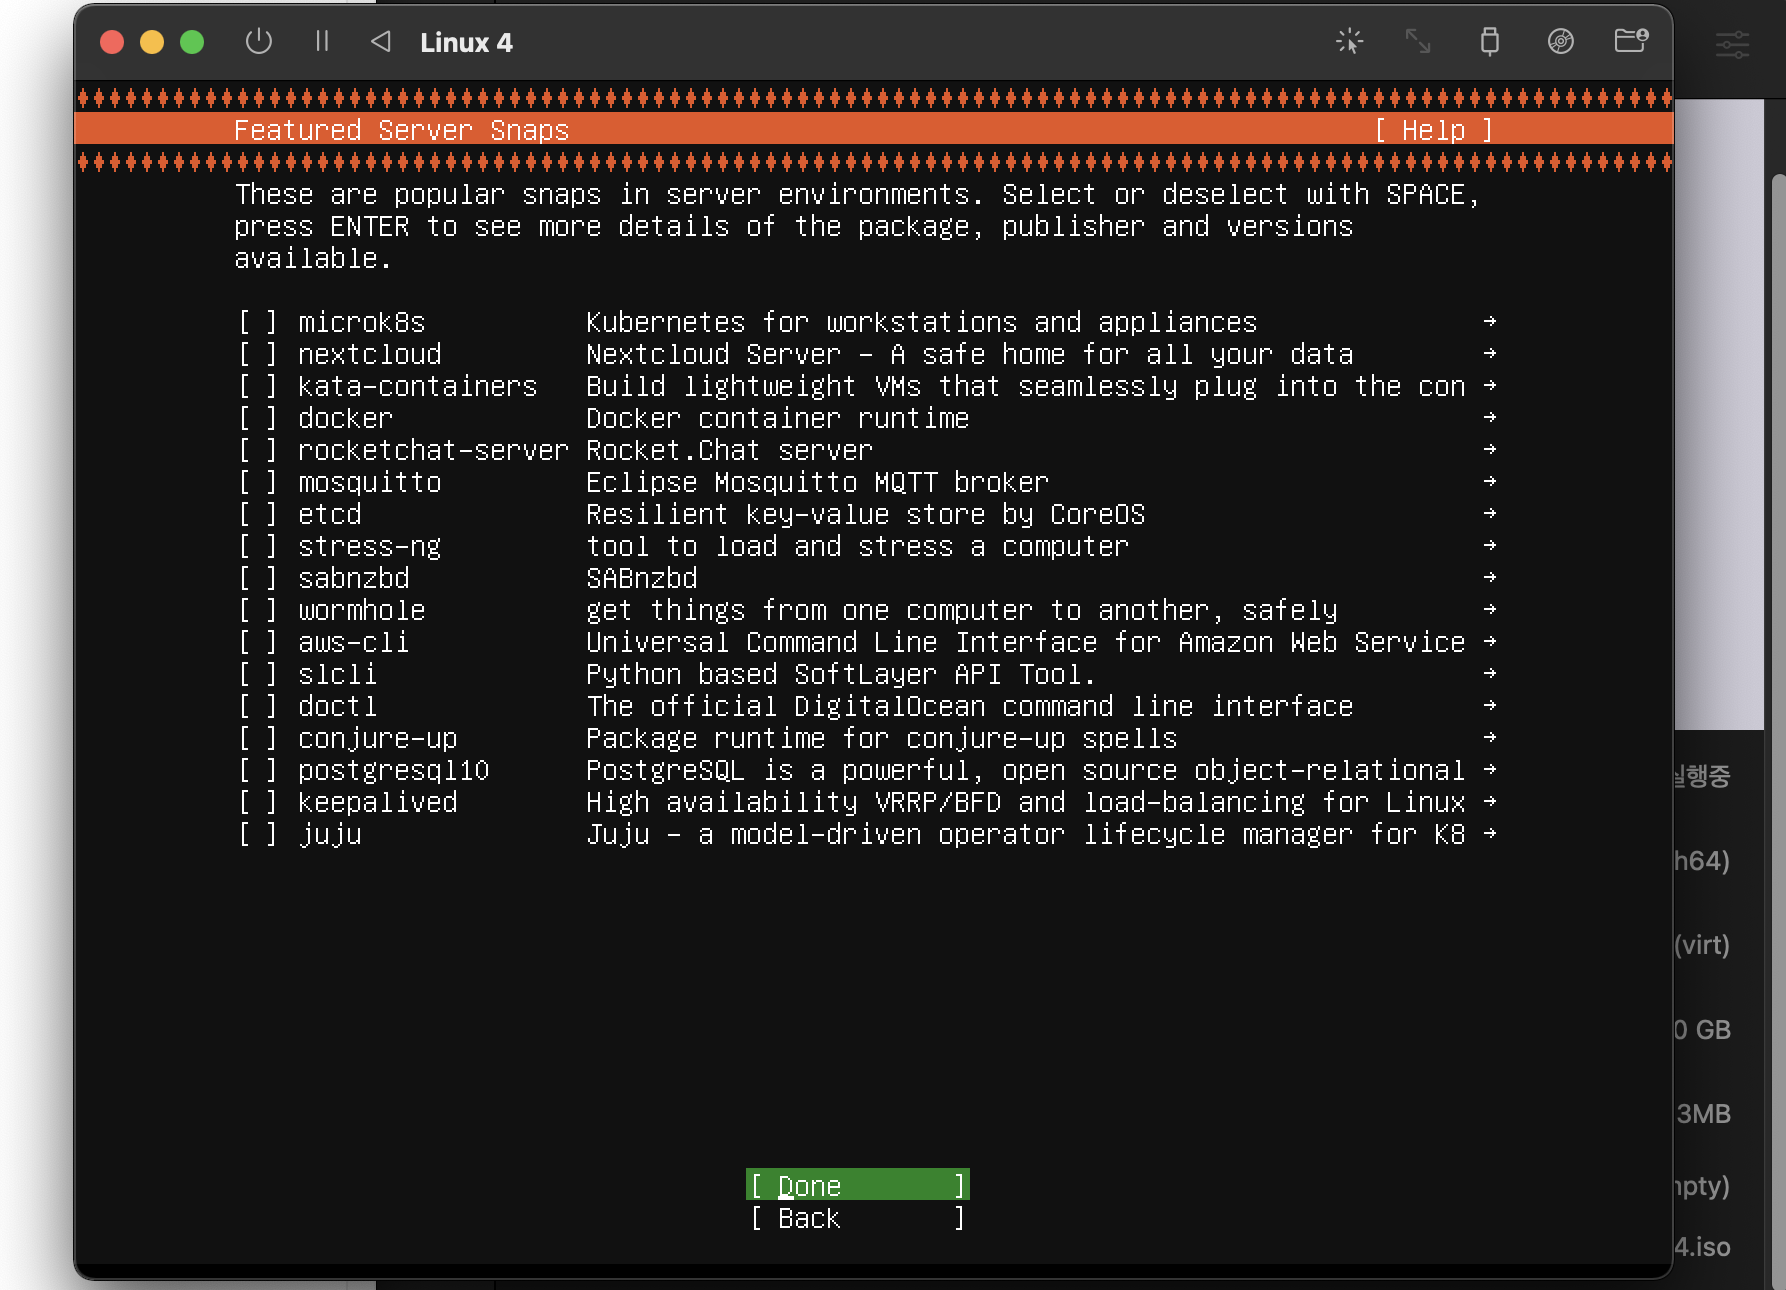
Task: Enable the docker snap checkbox
Action: pos(257,418)
